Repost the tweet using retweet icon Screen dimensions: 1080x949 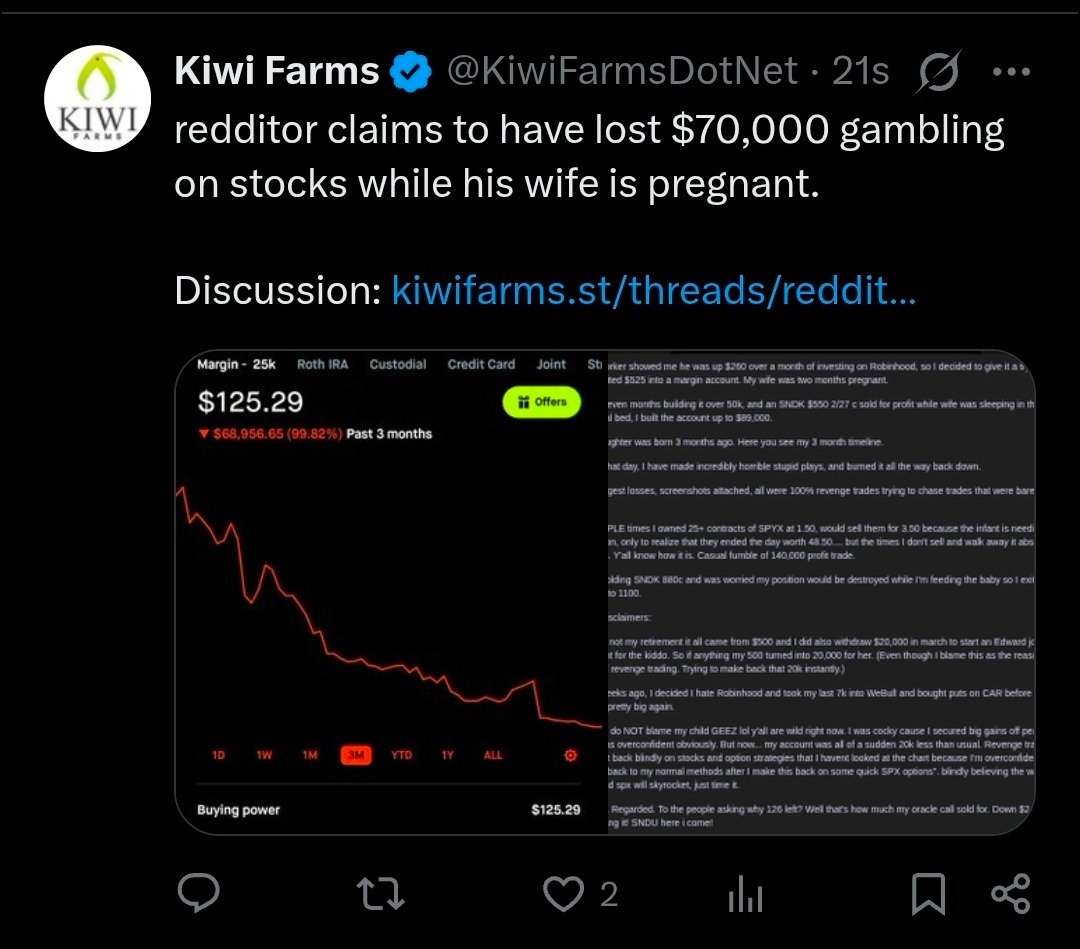tap(381, 893)
